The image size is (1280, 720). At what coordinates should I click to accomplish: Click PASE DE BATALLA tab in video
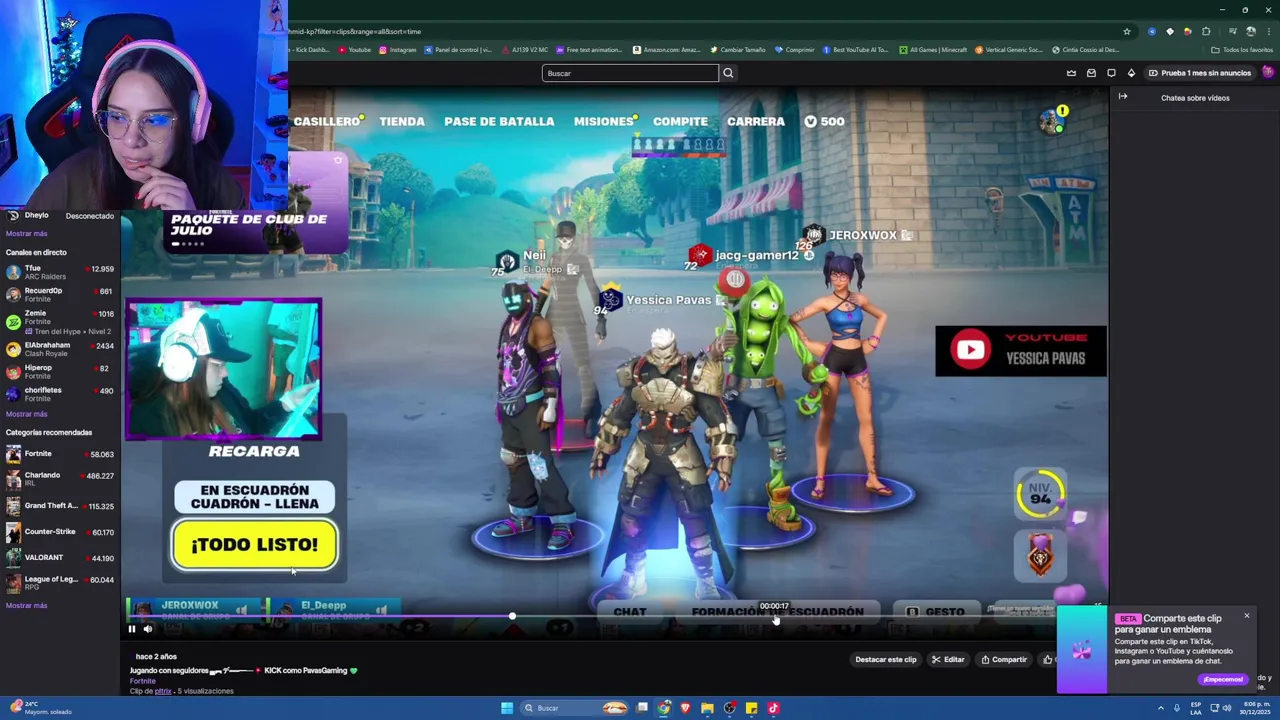pyautogui.click(x=499, y=121)
